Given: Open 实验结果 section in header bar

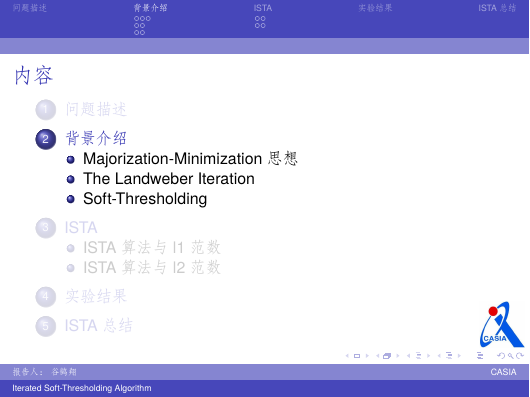Looking at the screenshot, I should tap(375, 8).
